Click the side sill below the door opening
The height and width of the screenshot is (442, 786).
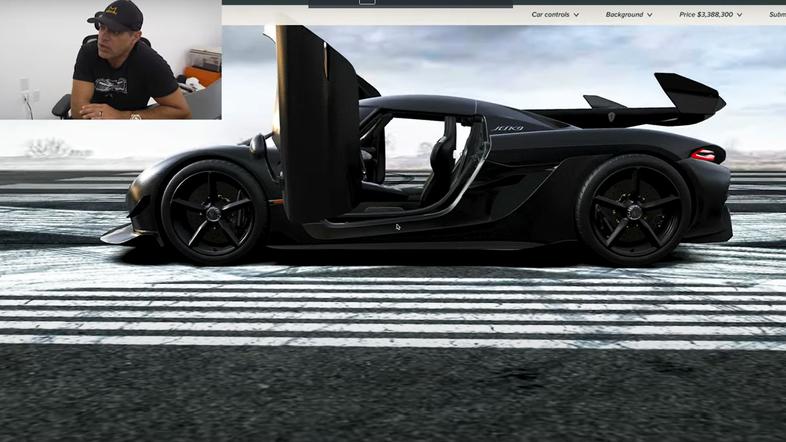(400, 245)
